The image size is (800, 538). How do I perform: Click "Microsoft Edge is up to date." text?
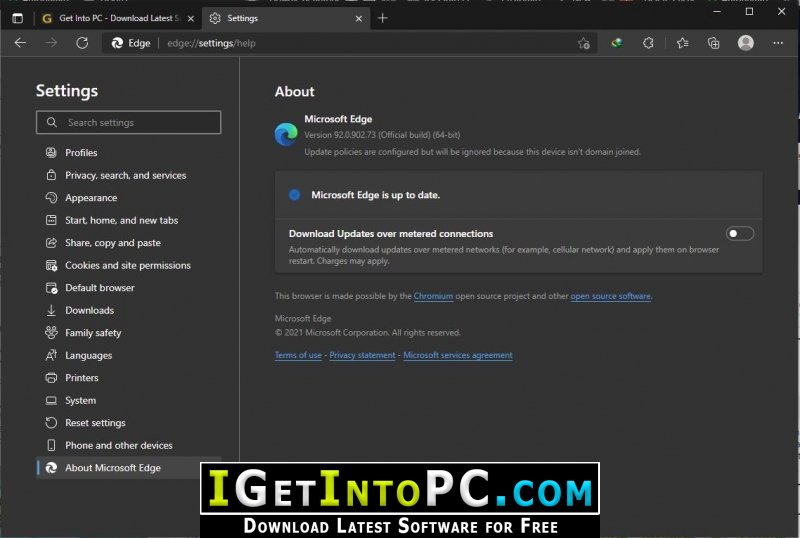coord(376,195)
